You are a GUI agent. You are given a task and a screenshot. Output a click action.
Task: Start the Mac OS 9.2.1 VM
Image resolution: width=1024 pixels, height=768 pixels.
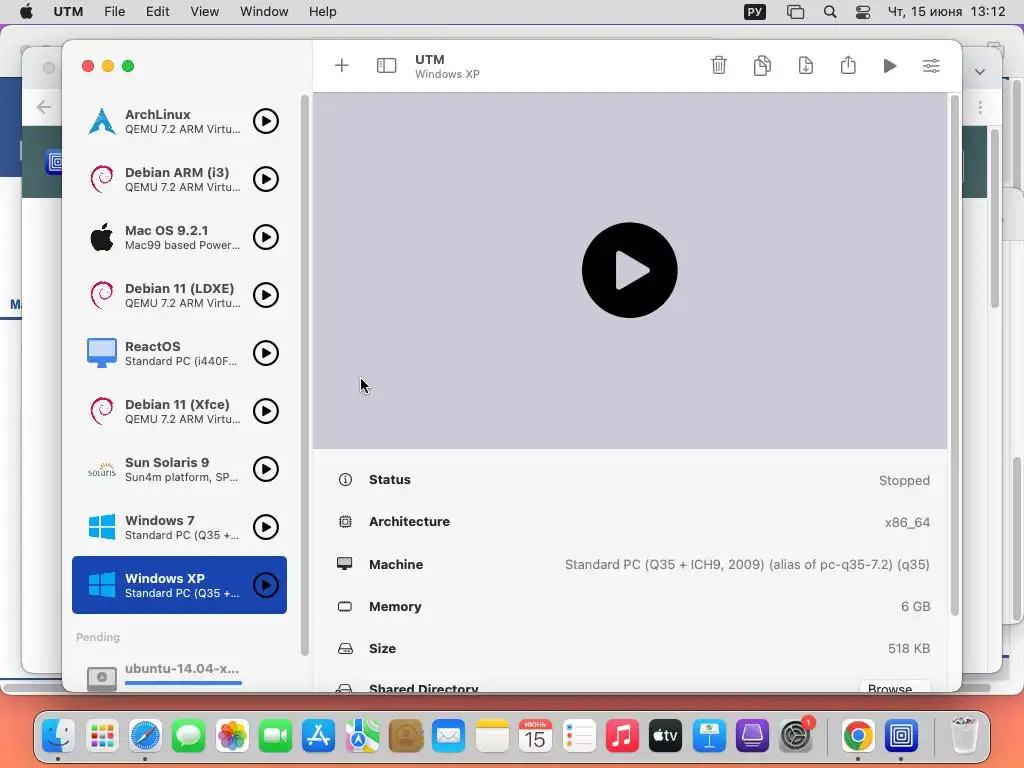point(266,237)
